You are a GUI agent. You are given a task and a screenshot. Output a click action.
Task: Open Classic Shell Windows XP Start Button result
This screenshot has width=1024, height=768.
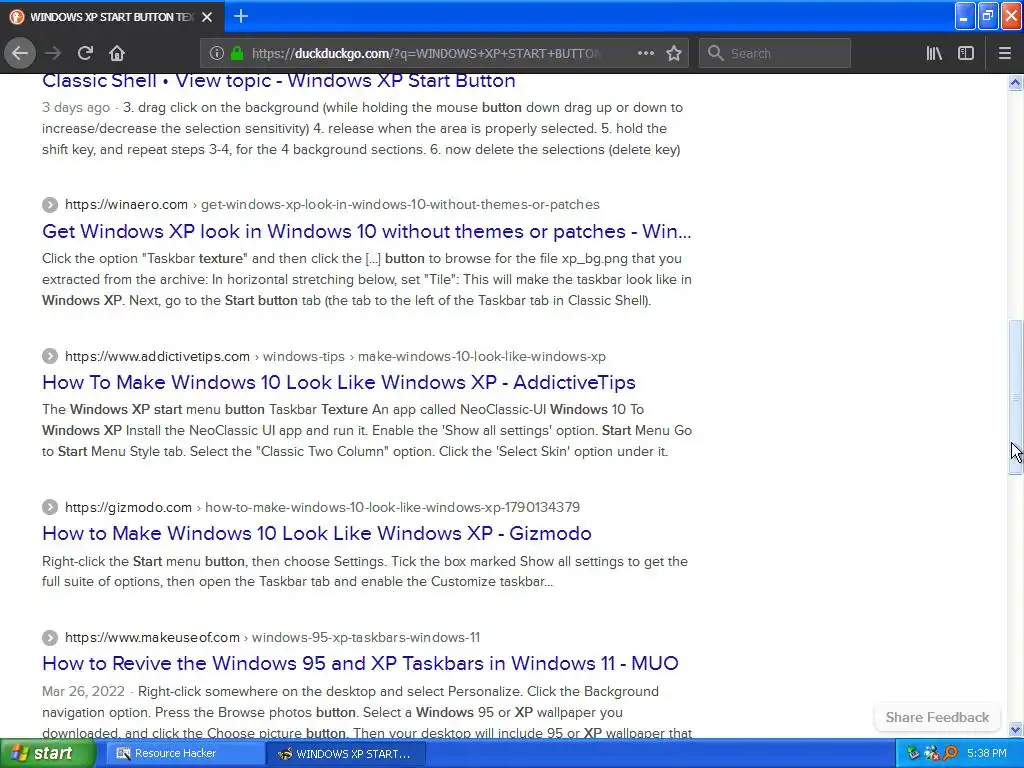pos(279,80)
